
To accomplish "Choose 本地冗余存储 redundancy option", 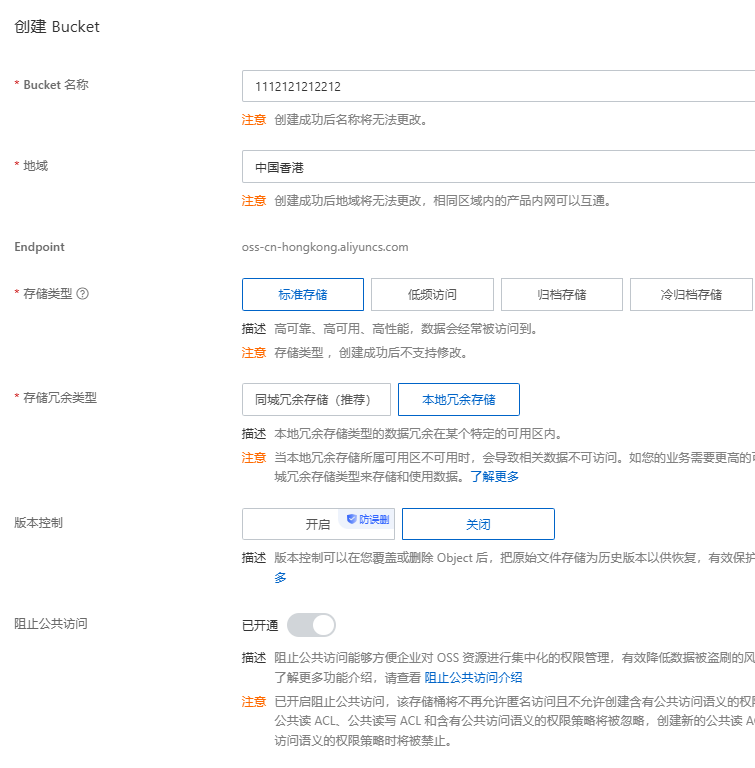I will click(x=459, y=400).
